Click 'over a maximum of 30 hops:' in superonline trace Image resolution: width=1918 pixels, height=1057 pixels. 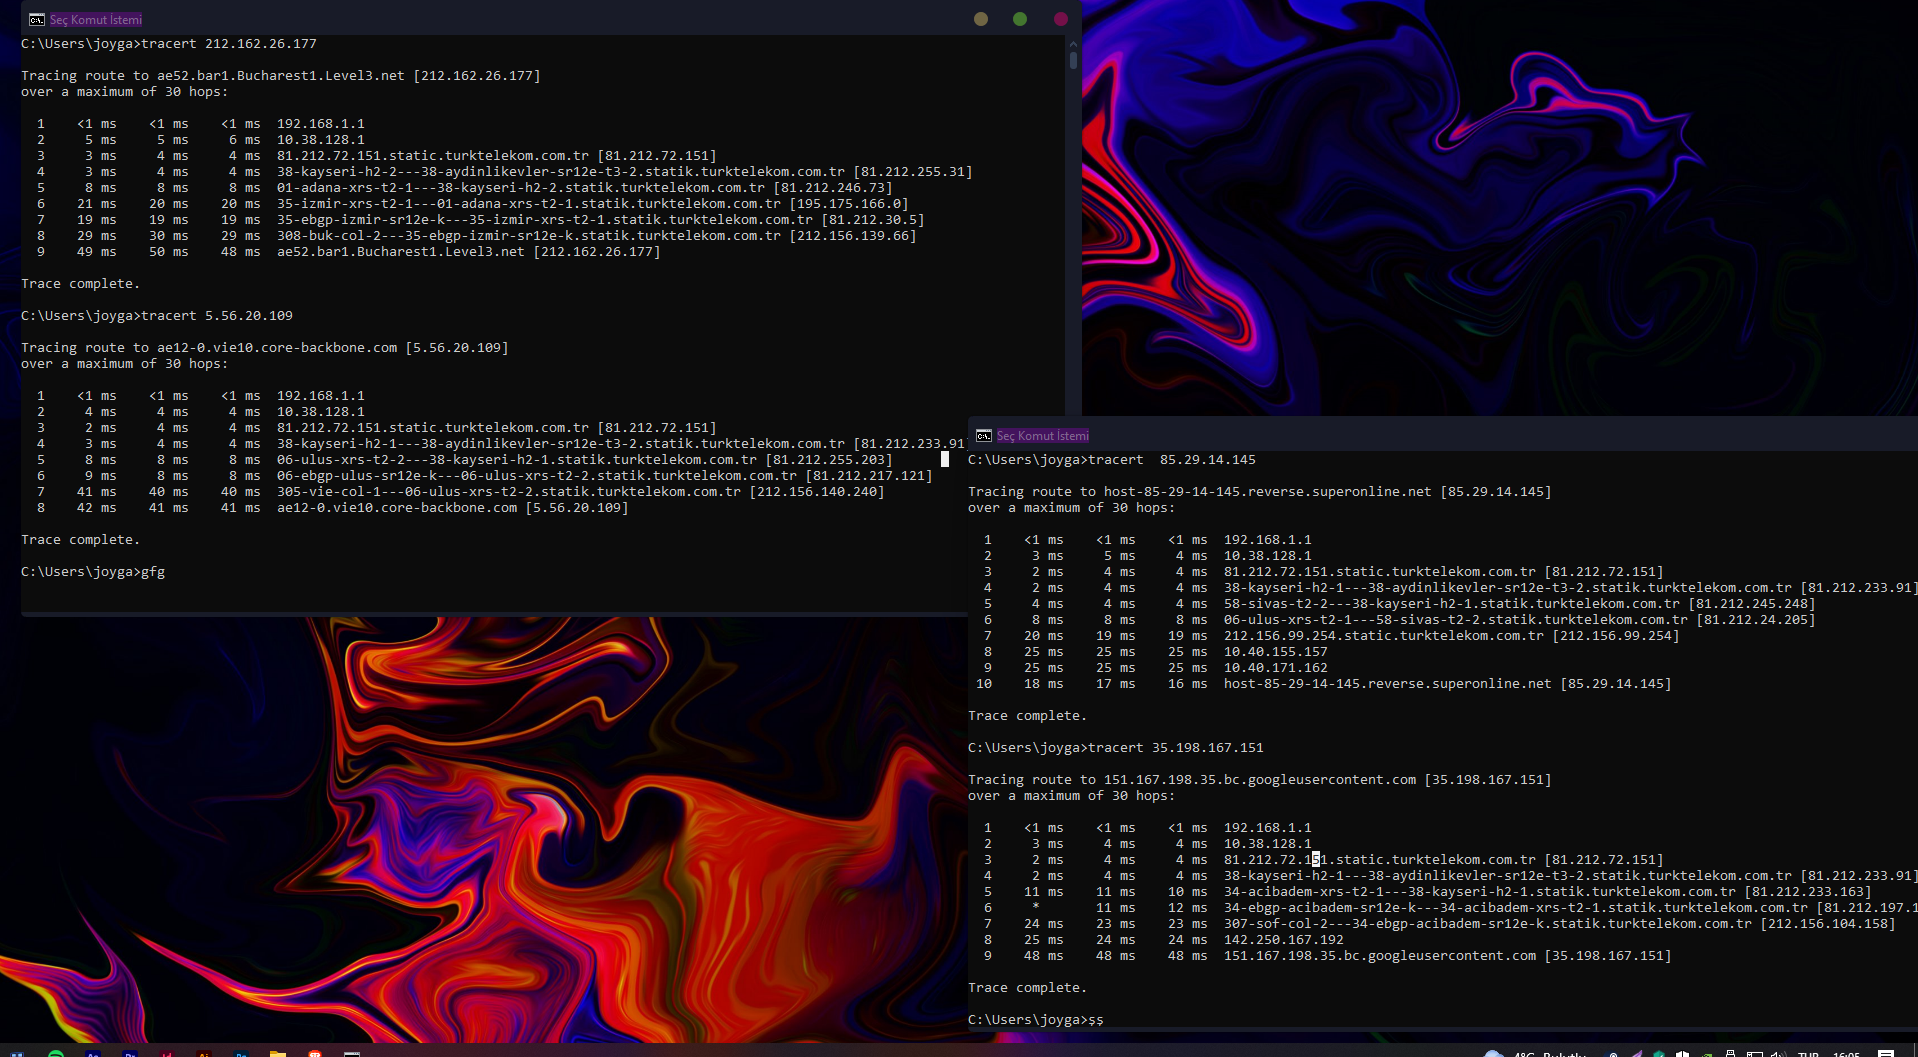(1072, 508)
